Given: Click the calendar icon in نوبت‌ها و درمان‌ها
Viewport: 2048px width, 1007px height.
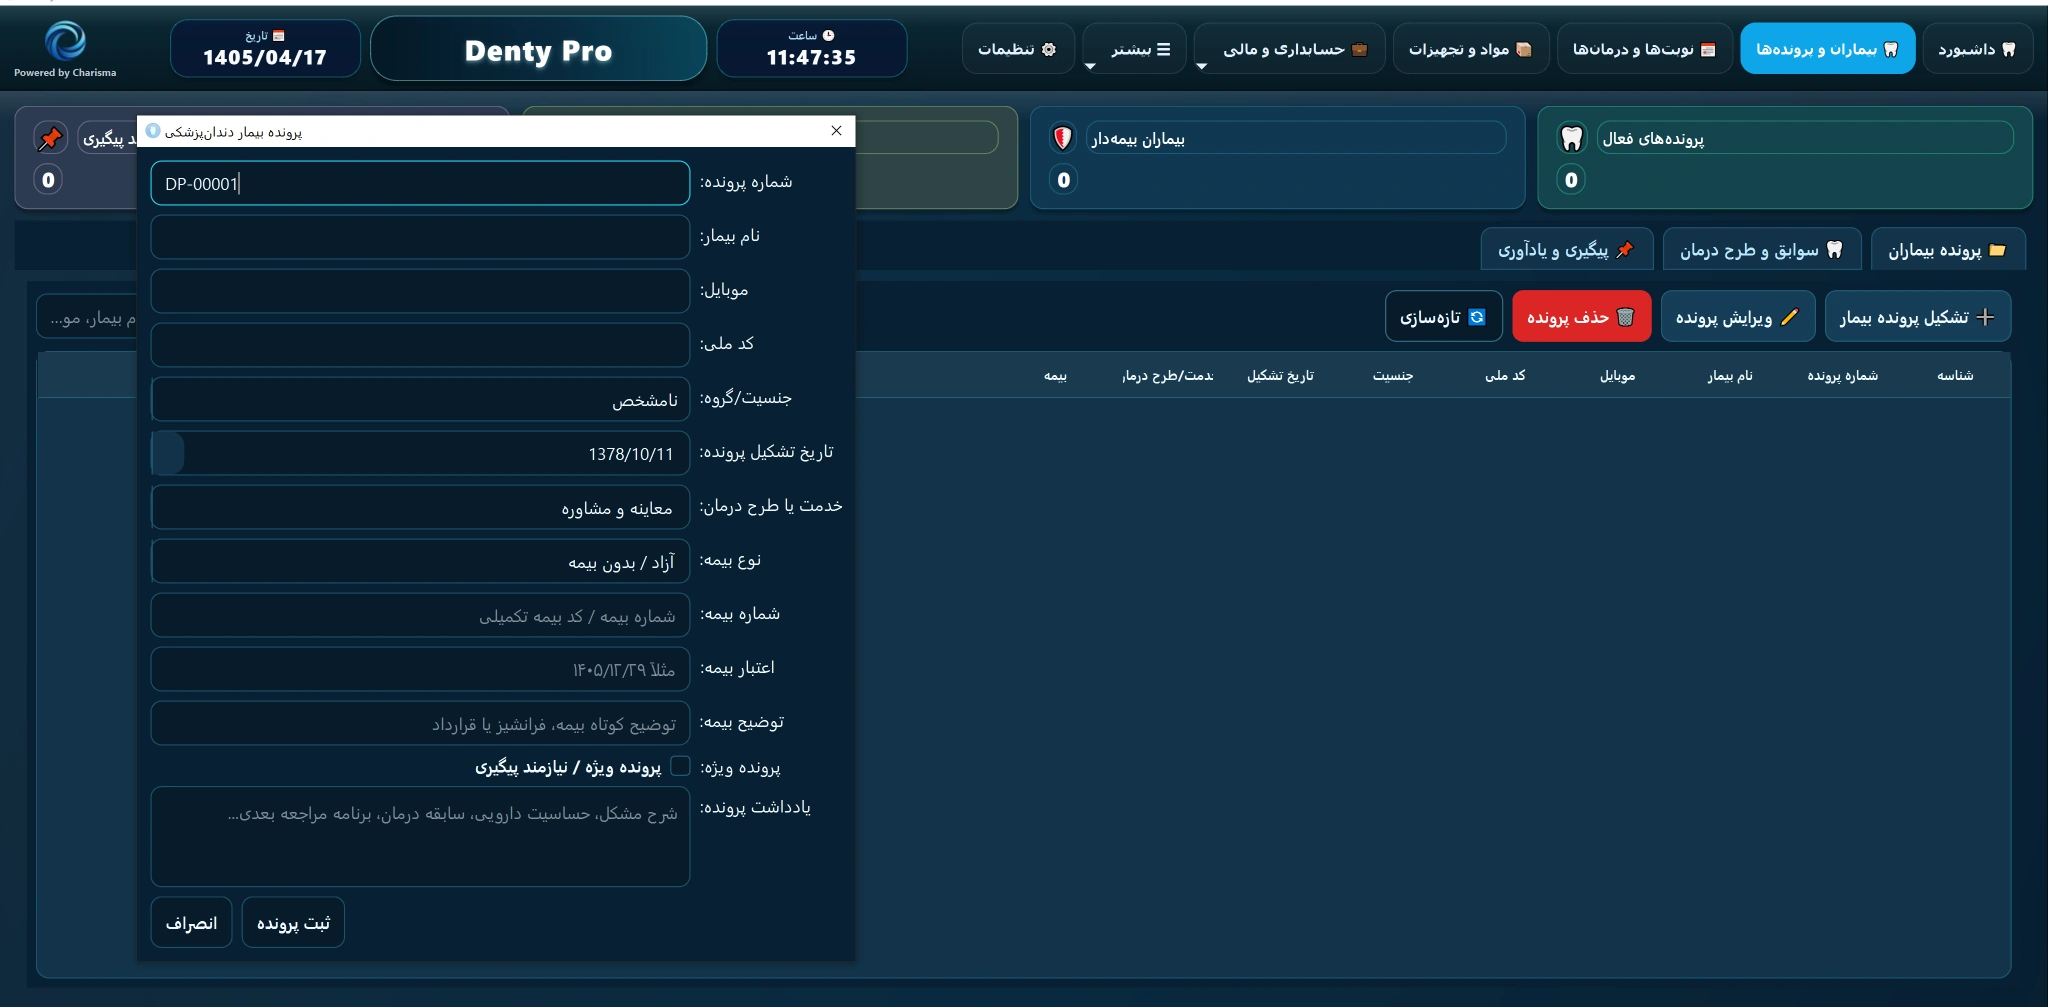Looking at the screenshot, I should point(1708,49).
